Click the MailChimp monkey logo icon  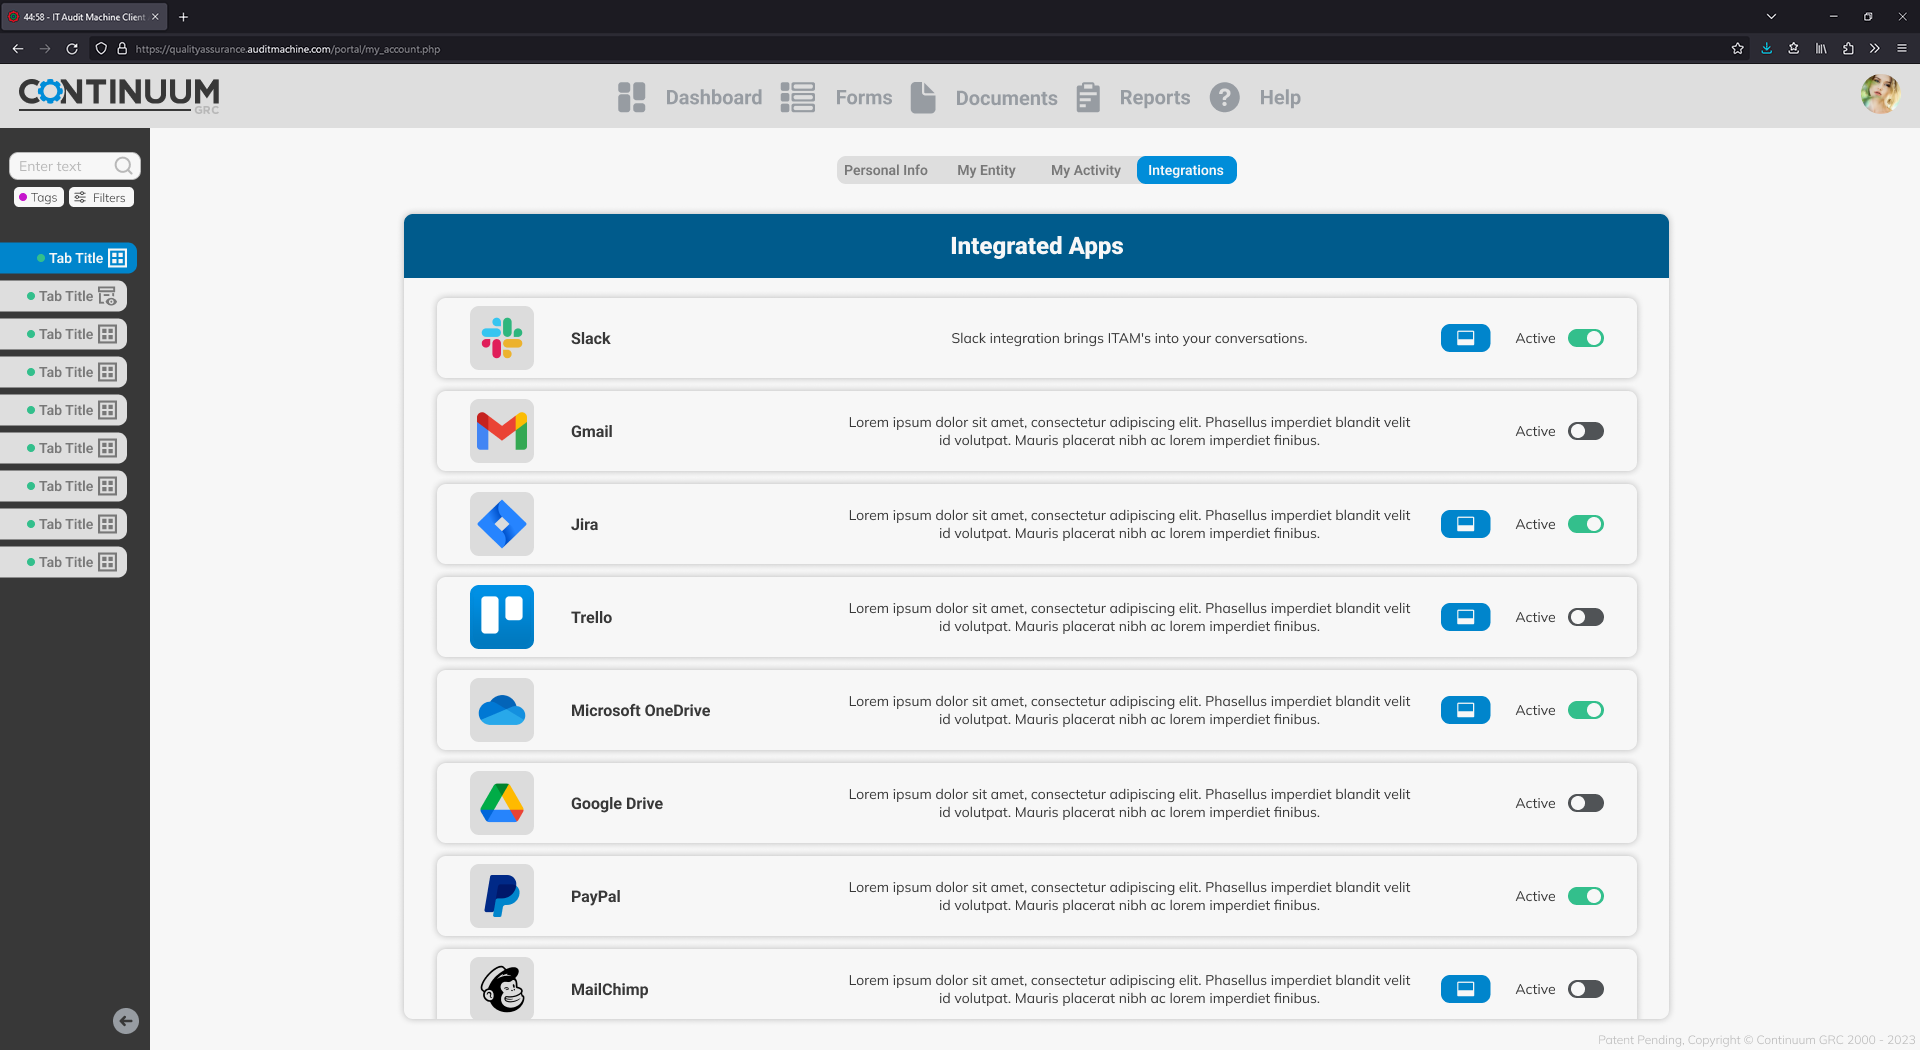coord(501,988)
